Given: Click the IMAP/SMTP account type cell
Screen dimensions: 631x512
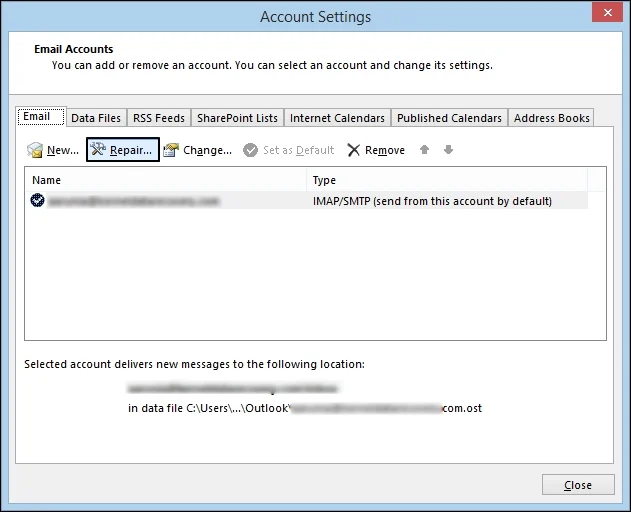Looking at the screenshot, I should pyautogui.click(x=432, y=201).
